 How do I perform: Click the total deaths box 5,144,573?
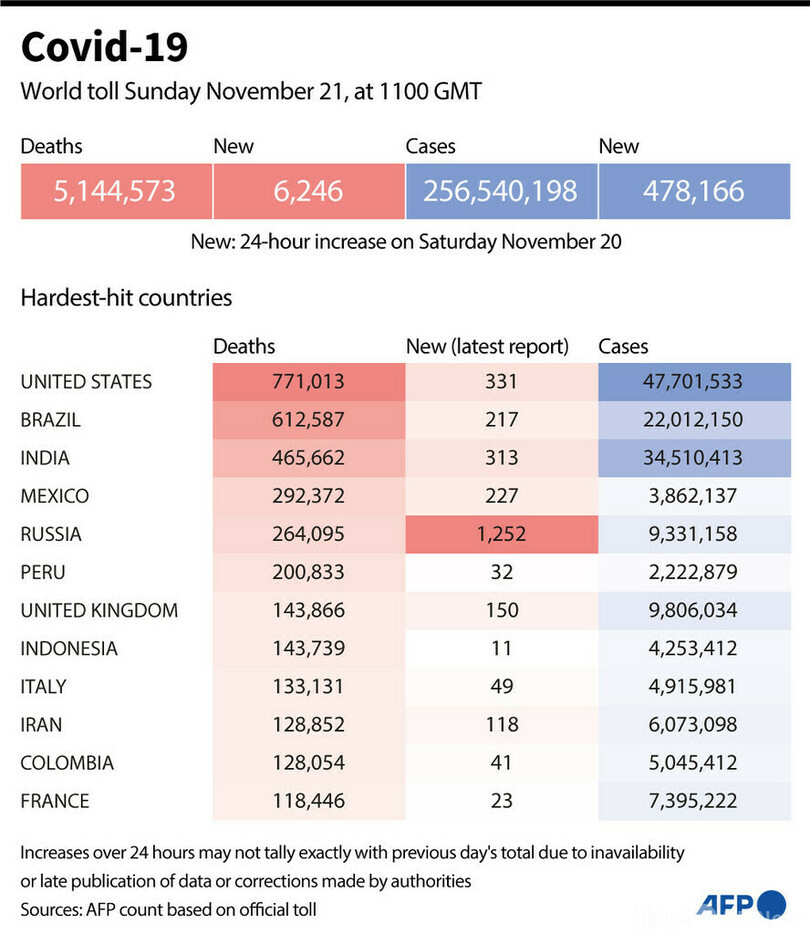pyautogui.click(x=116, y=190)
